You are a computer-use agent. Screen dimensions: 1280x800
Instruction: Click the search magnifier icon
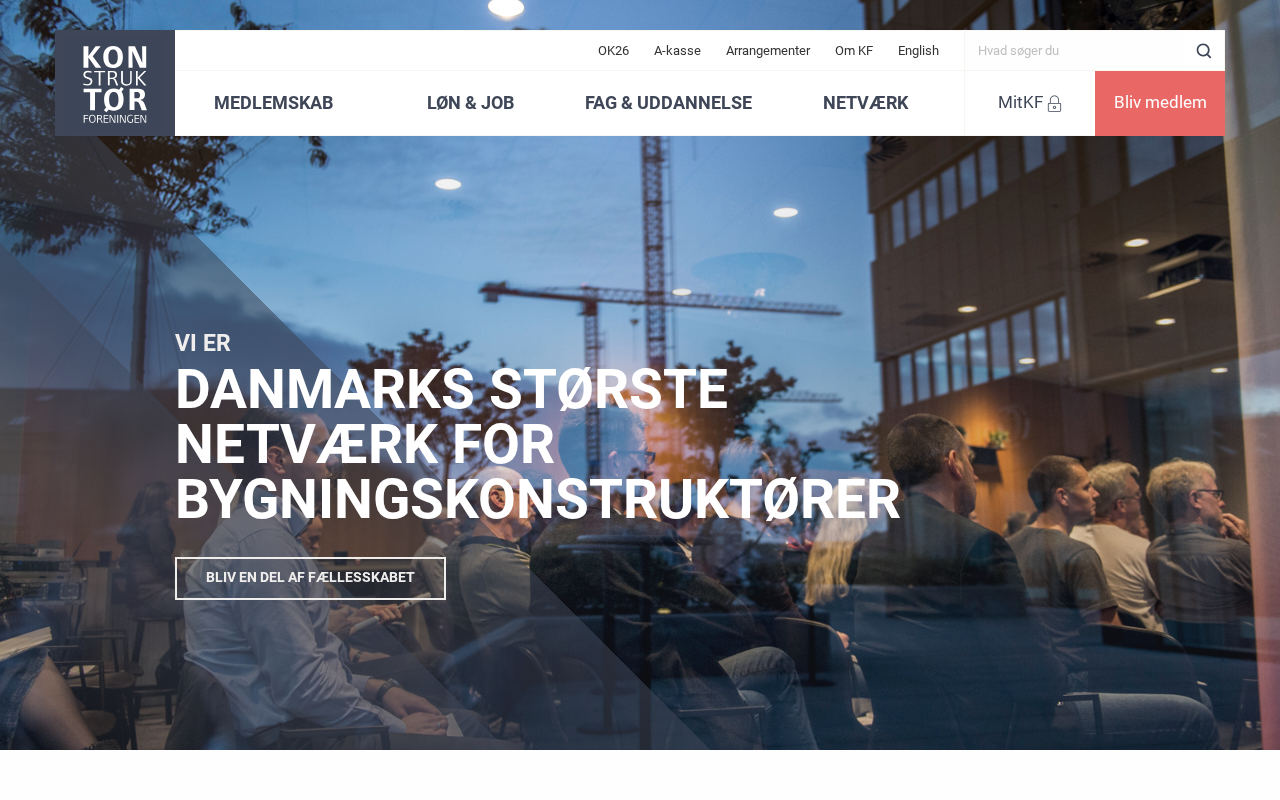click(x=1204, y=51)
